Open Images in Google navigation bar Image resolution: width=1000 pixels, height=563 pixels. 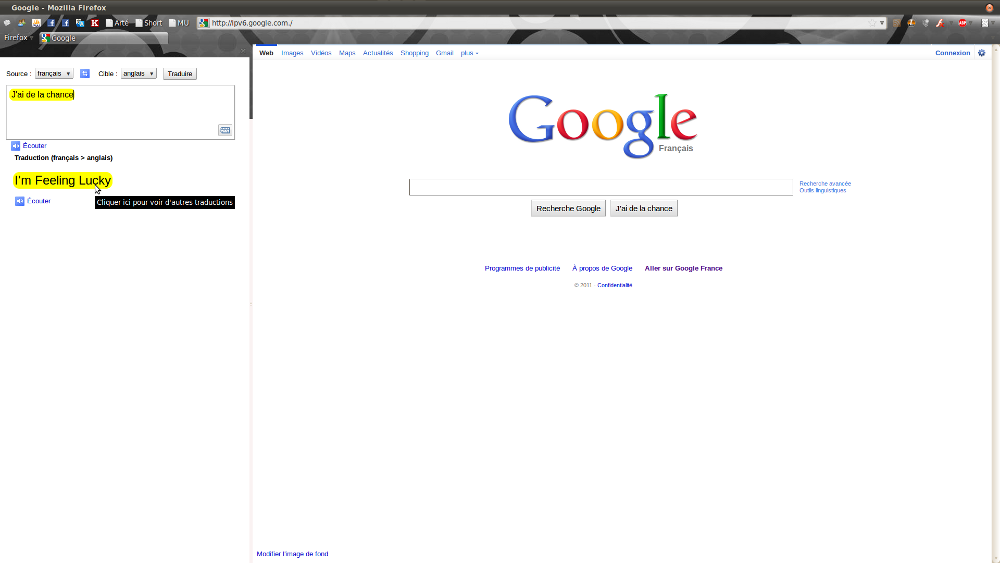coord(292,53)
